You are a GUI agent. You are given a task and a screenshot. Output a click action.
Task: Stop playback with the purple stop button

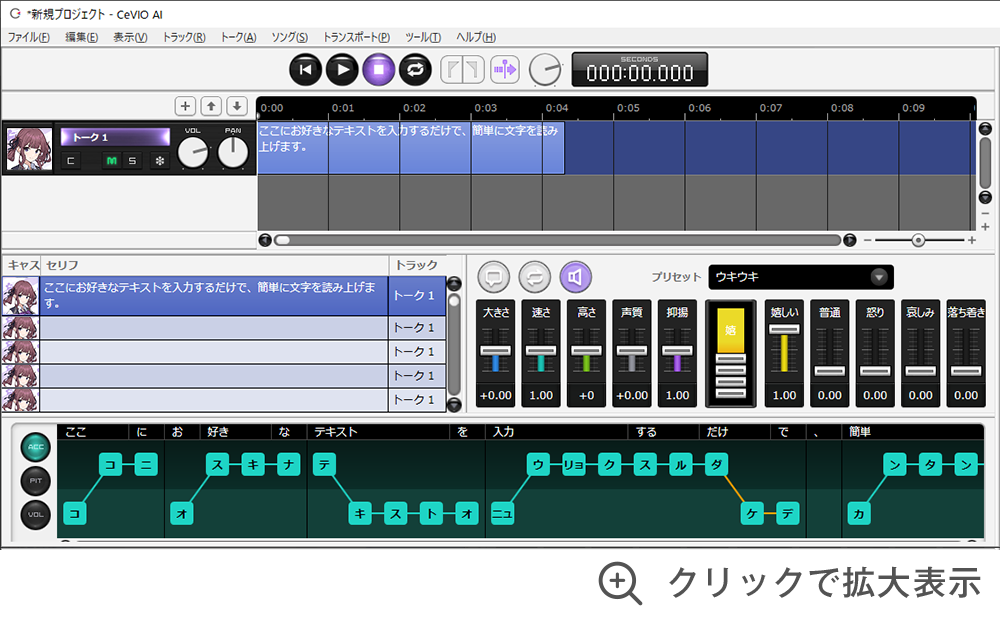tap(379, 70)
